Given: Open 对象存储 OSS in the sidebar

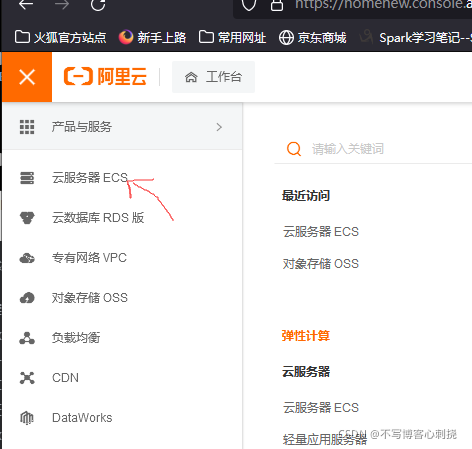Looking at the screenshot, I should (90, 298).
